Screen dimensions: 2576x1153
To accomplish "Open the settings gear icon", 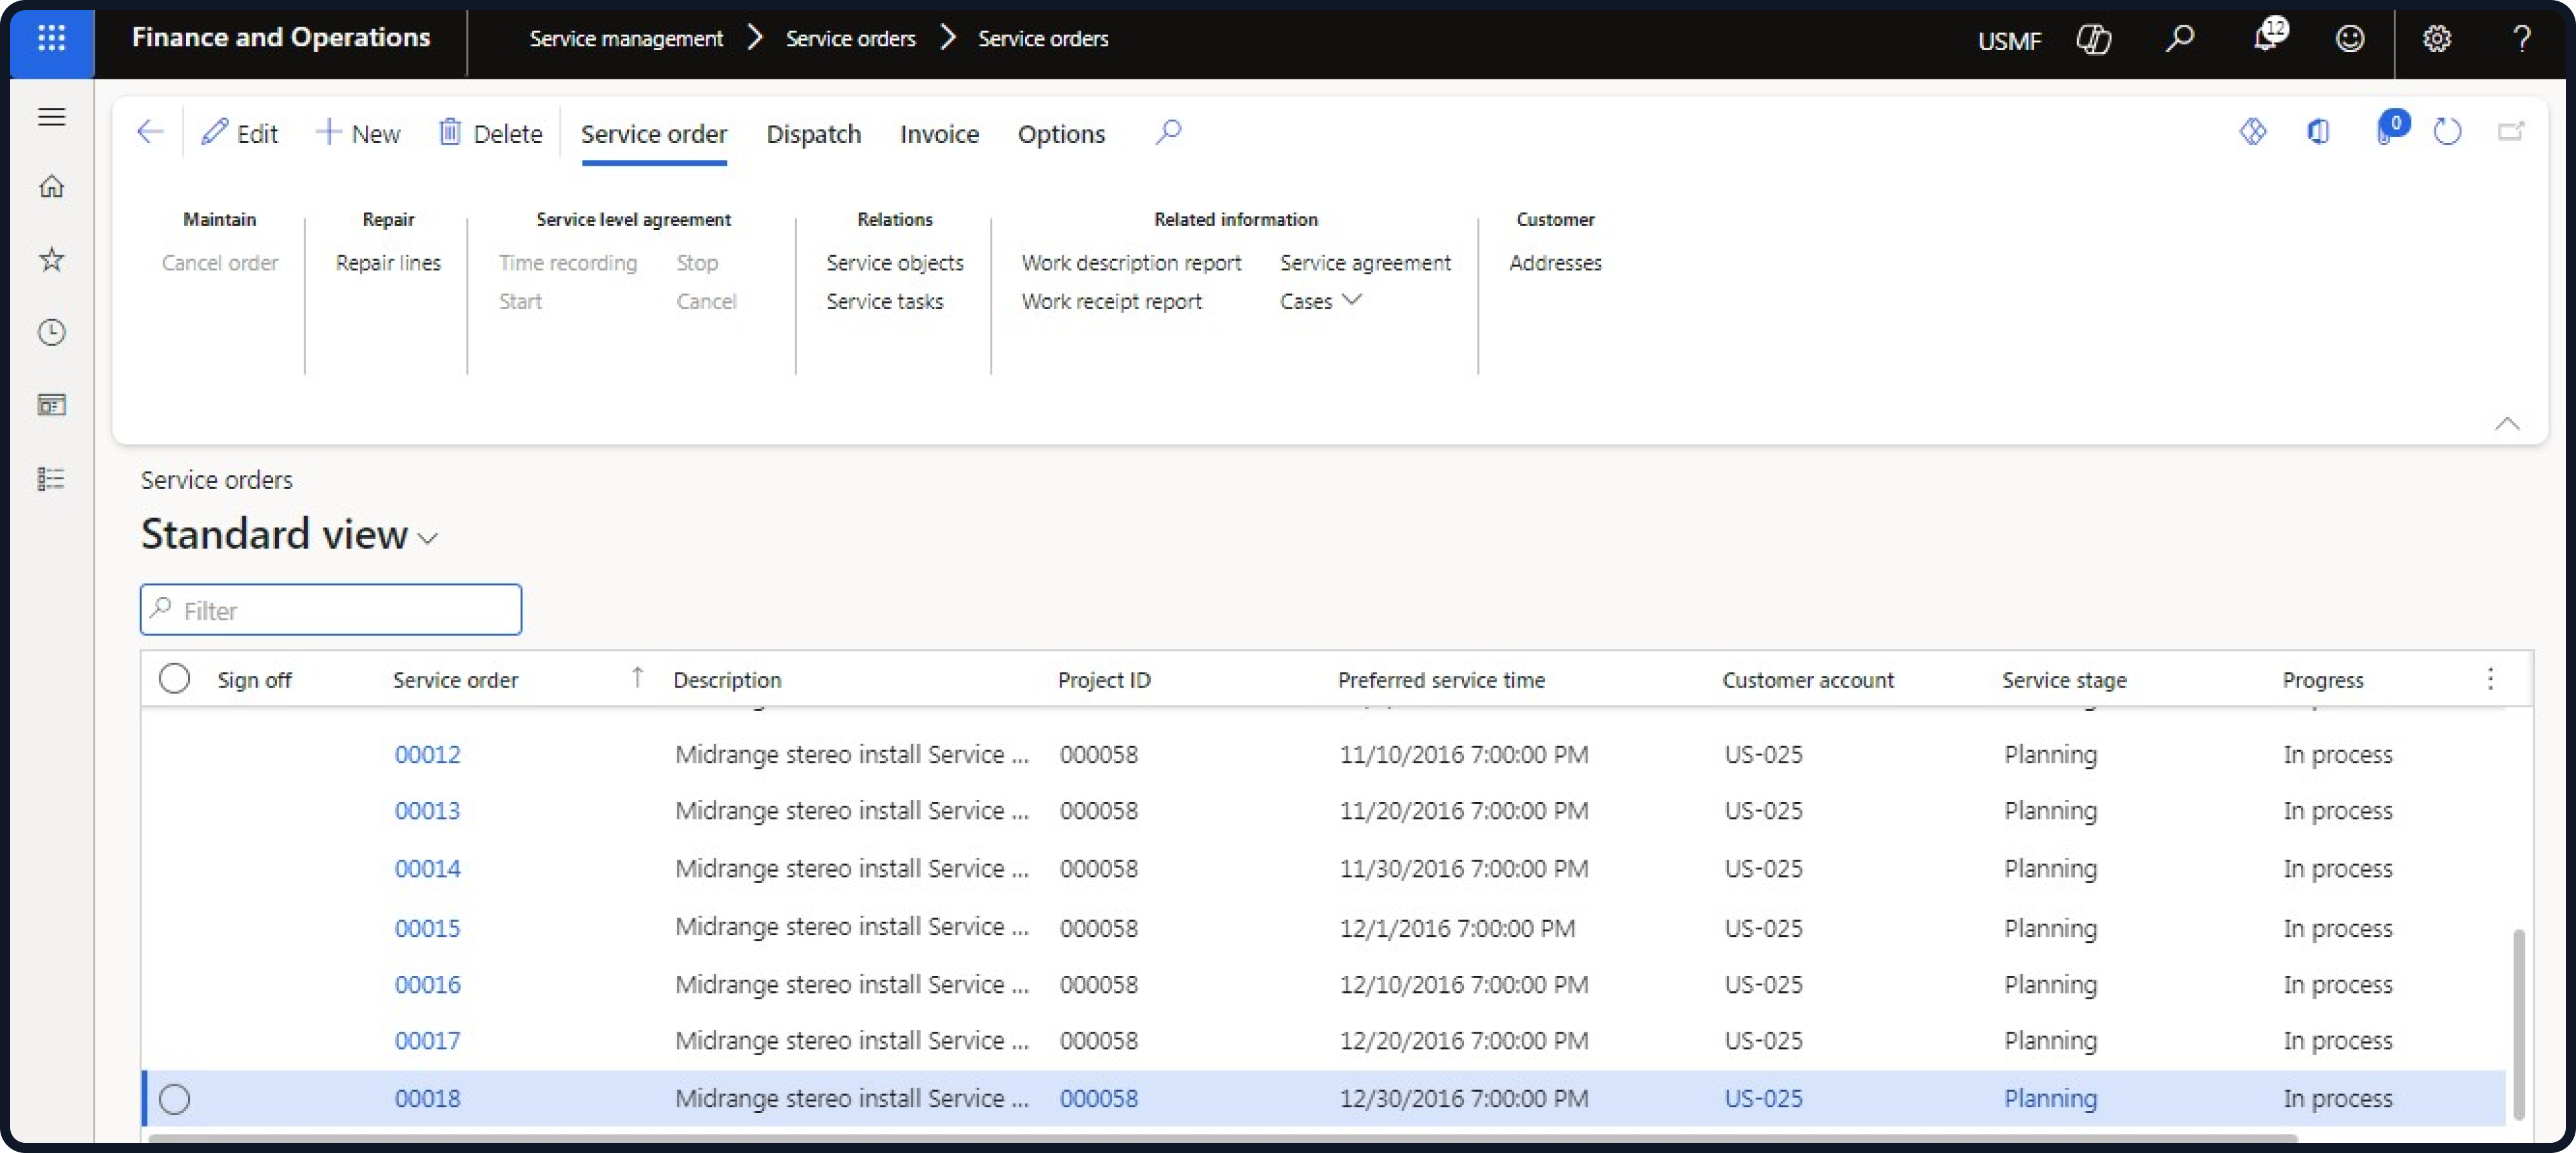I will [2436, 39].
